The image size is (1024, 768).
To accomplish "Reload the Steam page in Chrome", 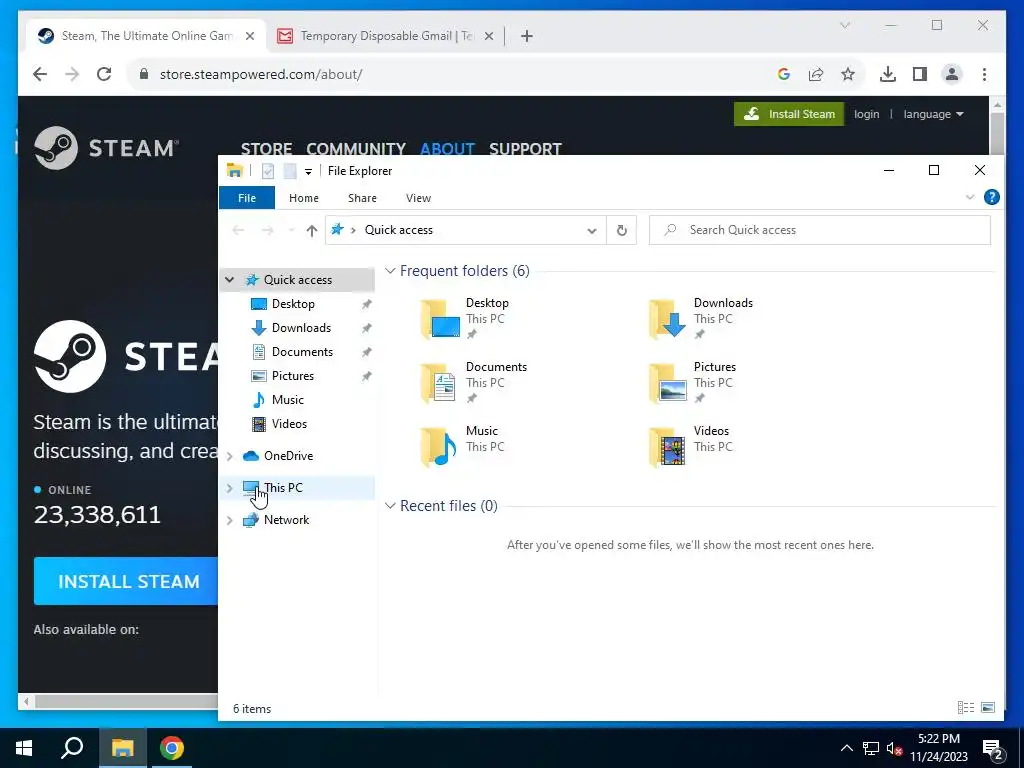I will coord(104,74).
